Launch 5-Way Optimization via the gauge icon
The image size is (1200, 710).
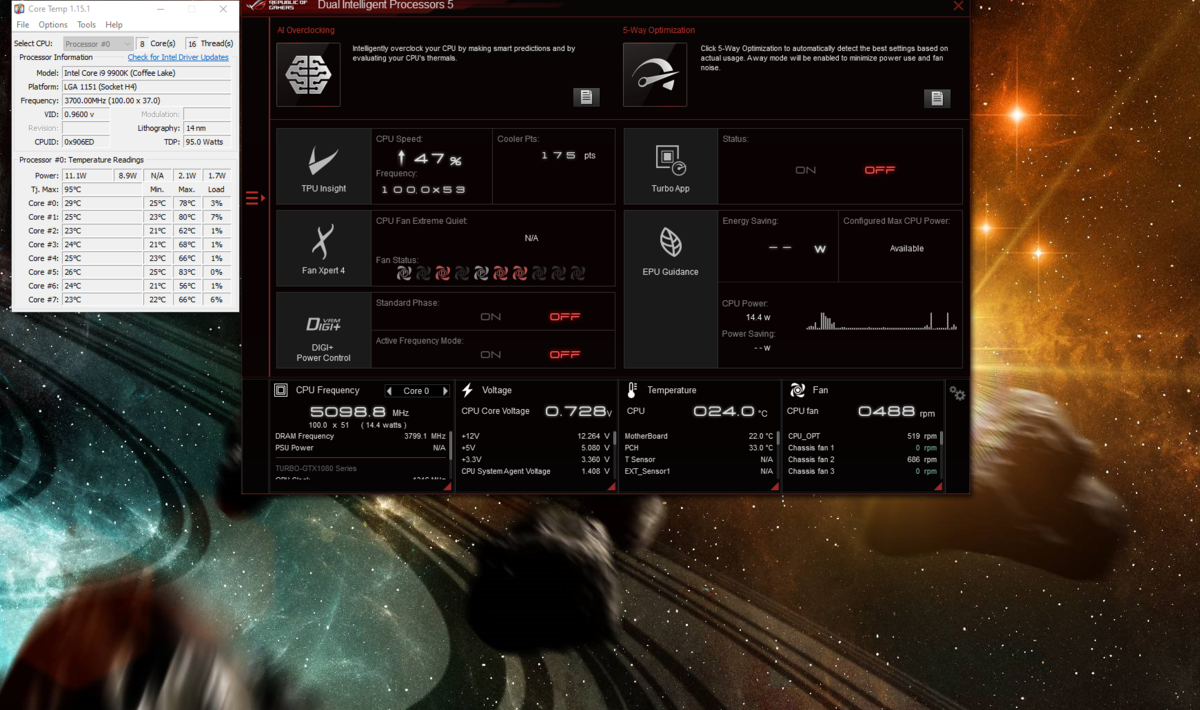[x=655, y=74]
